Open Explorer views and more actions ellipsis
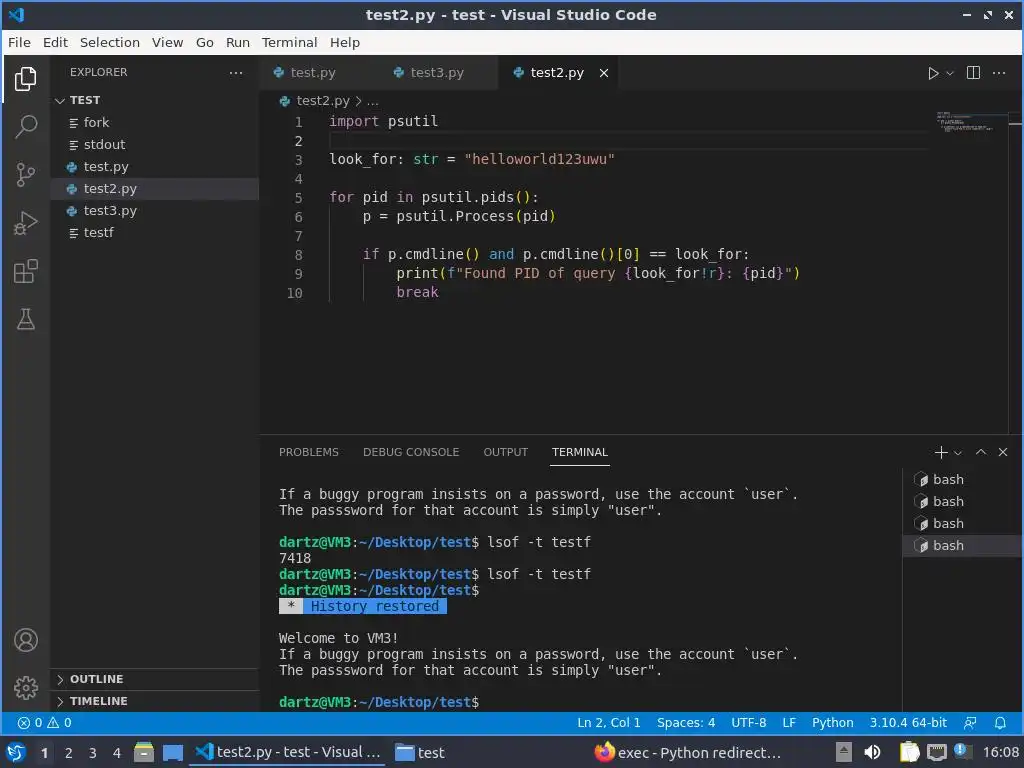 click(x=236, y=72)
